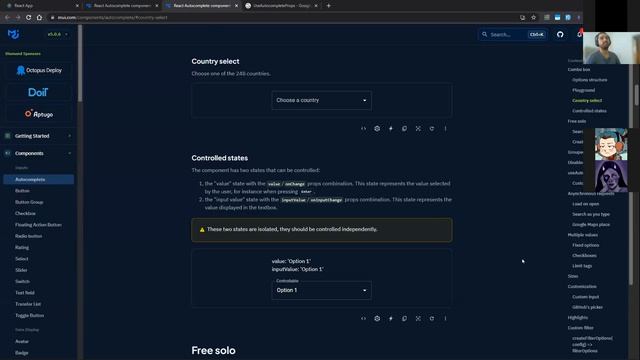
Task: Select Transfer List in the sidebar
Action: click(x=28, y=304)
